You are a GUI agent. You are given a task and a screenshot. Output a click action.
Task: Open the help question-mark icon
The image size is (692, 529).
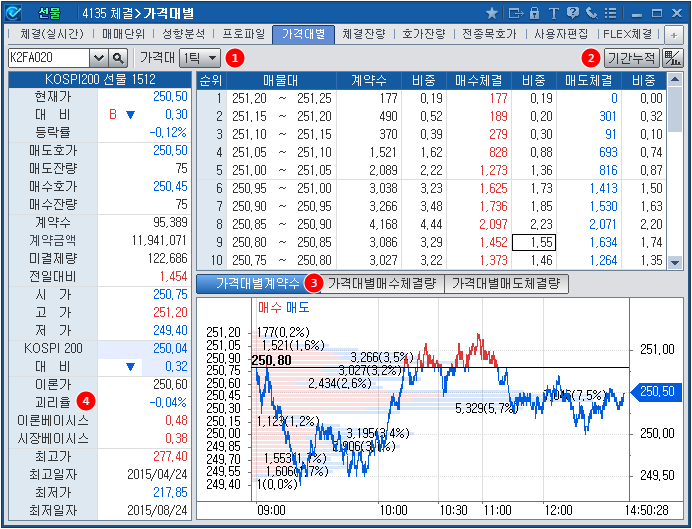point(573,13)
